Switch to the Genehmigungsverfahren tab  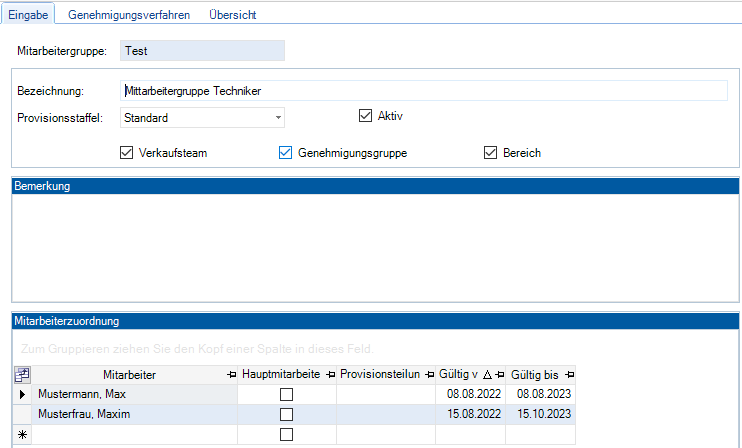[129, 16]
